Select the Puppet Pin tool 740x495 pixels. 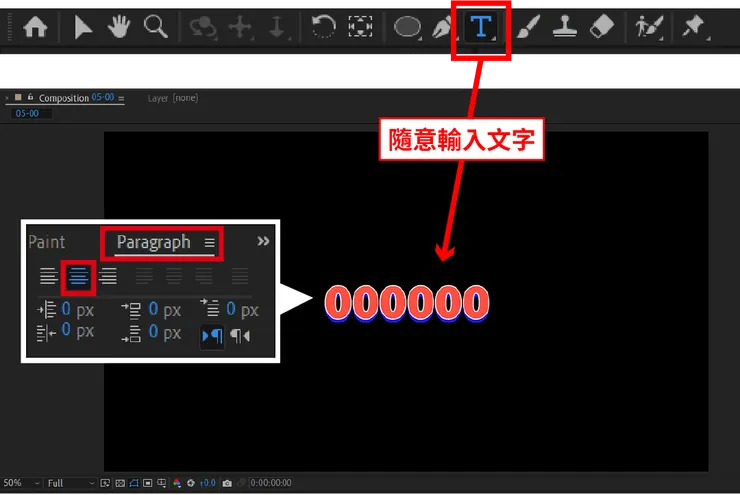(x=693, y=26)
